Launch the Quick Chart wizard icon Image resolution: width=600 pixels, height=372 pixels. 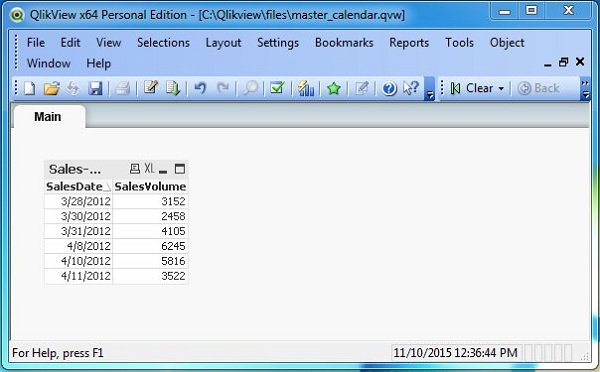point(306,88)
